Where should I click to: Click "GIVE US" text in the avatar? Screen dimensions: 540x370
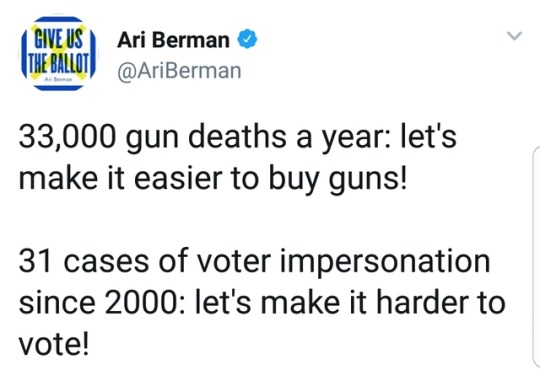click(x=59, y=38)
